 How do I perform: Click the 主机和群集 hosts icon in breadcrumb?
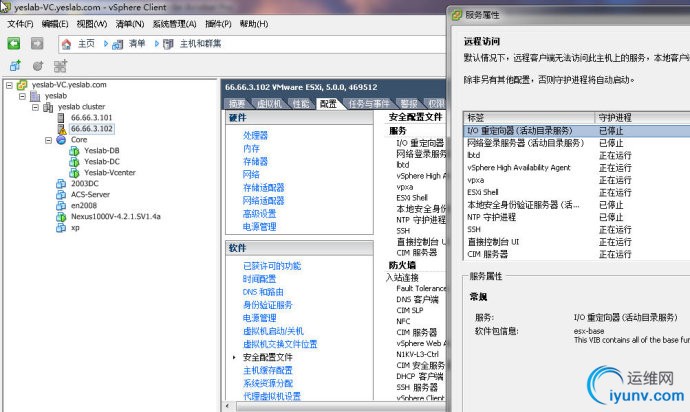click(168, 44)
